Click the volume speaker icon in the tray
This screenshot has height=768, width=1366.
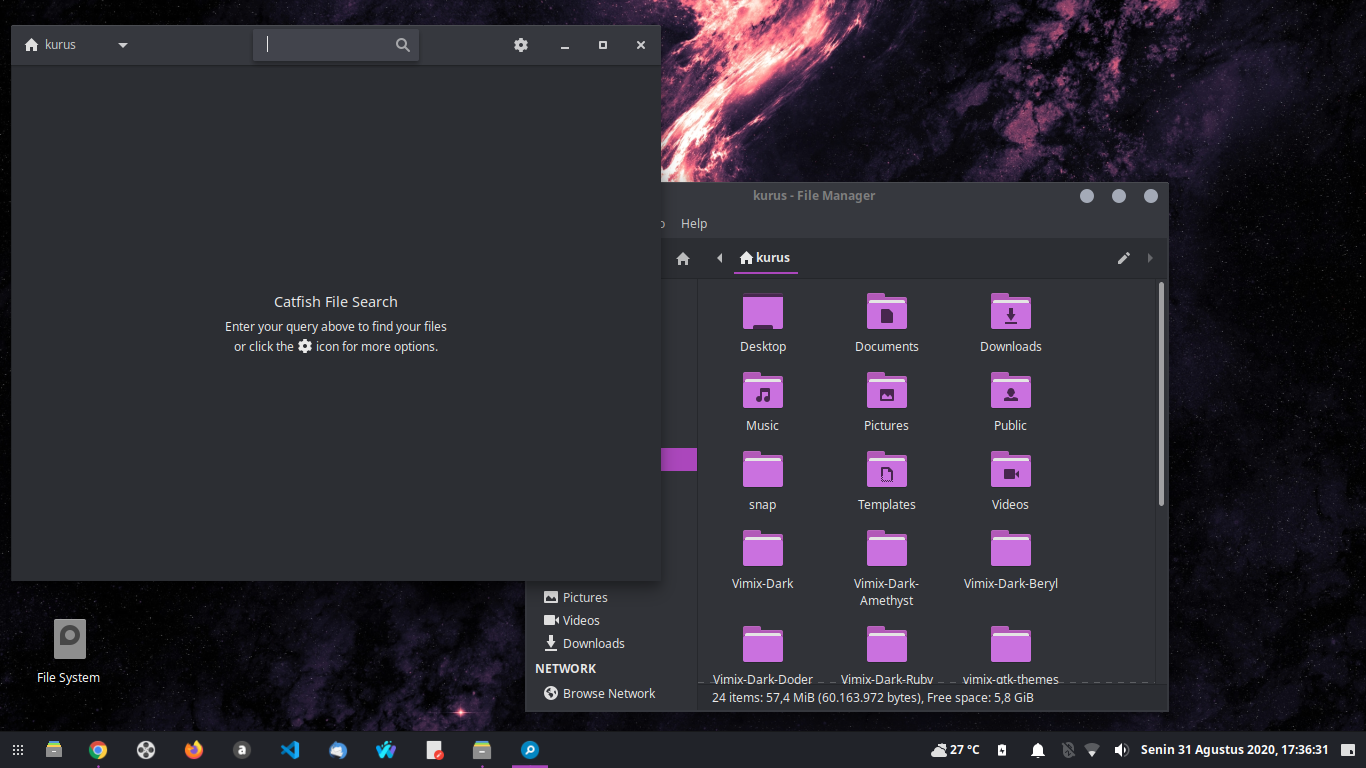click(x=1121, y=749)
